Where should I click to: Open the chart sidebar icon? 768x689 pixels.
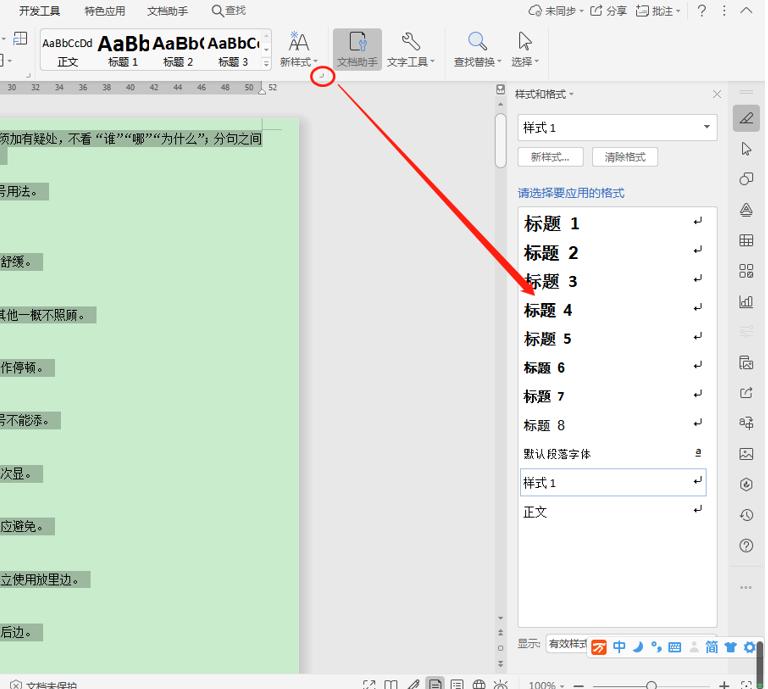coord(746,301)
